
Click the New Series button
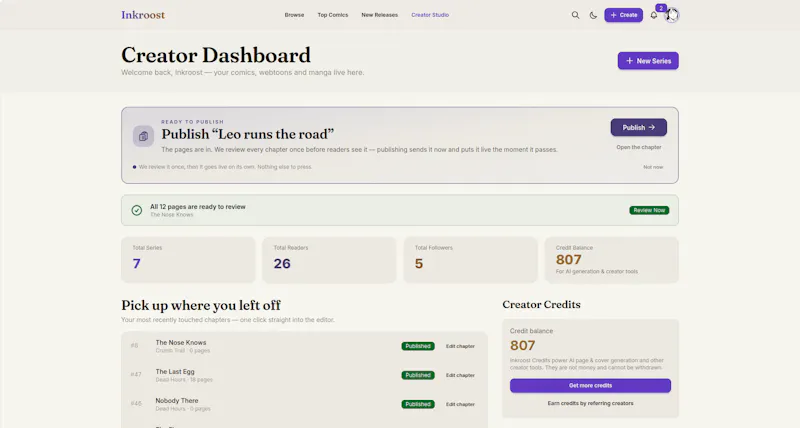648,61
